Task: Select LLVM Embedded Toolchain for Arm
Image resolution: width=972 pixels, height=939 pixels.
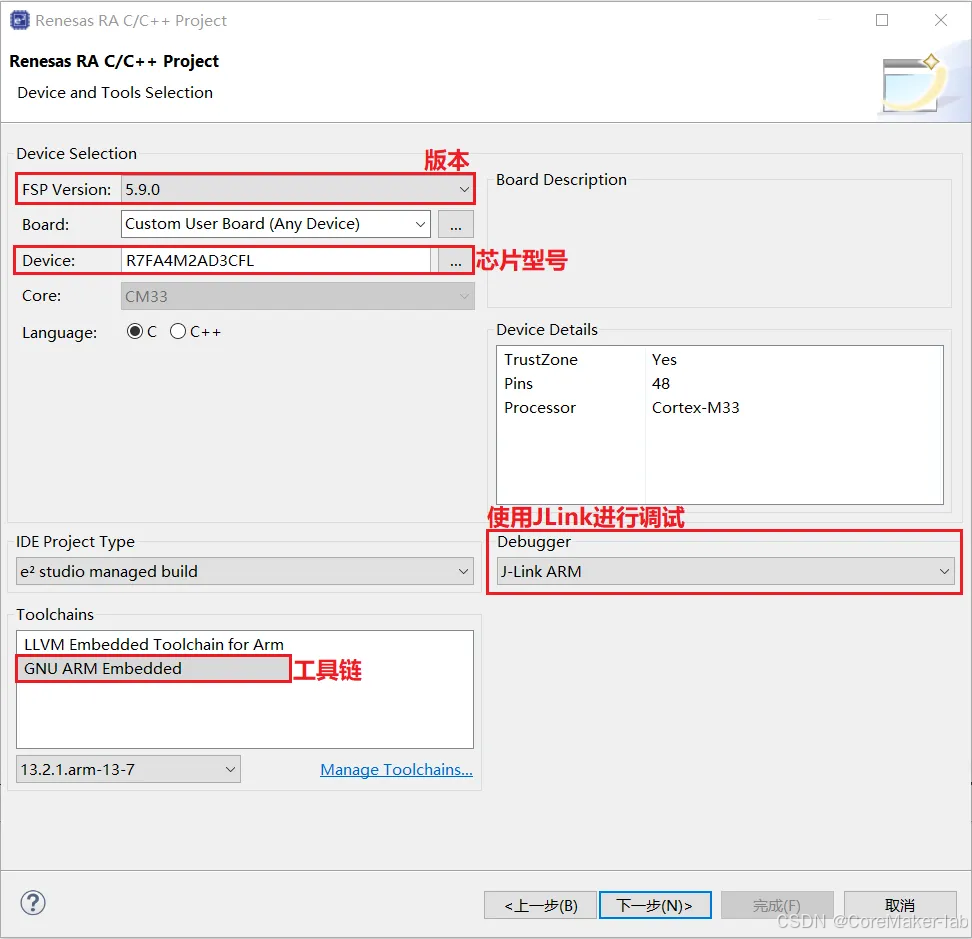Action: 154,645
